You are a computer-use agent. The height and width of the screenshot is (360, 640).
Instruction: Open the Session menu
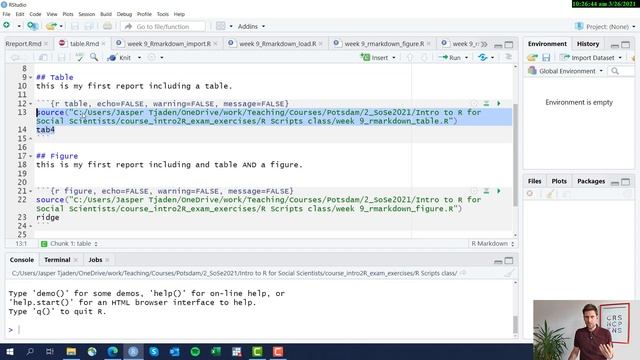(x=87, y=14)
